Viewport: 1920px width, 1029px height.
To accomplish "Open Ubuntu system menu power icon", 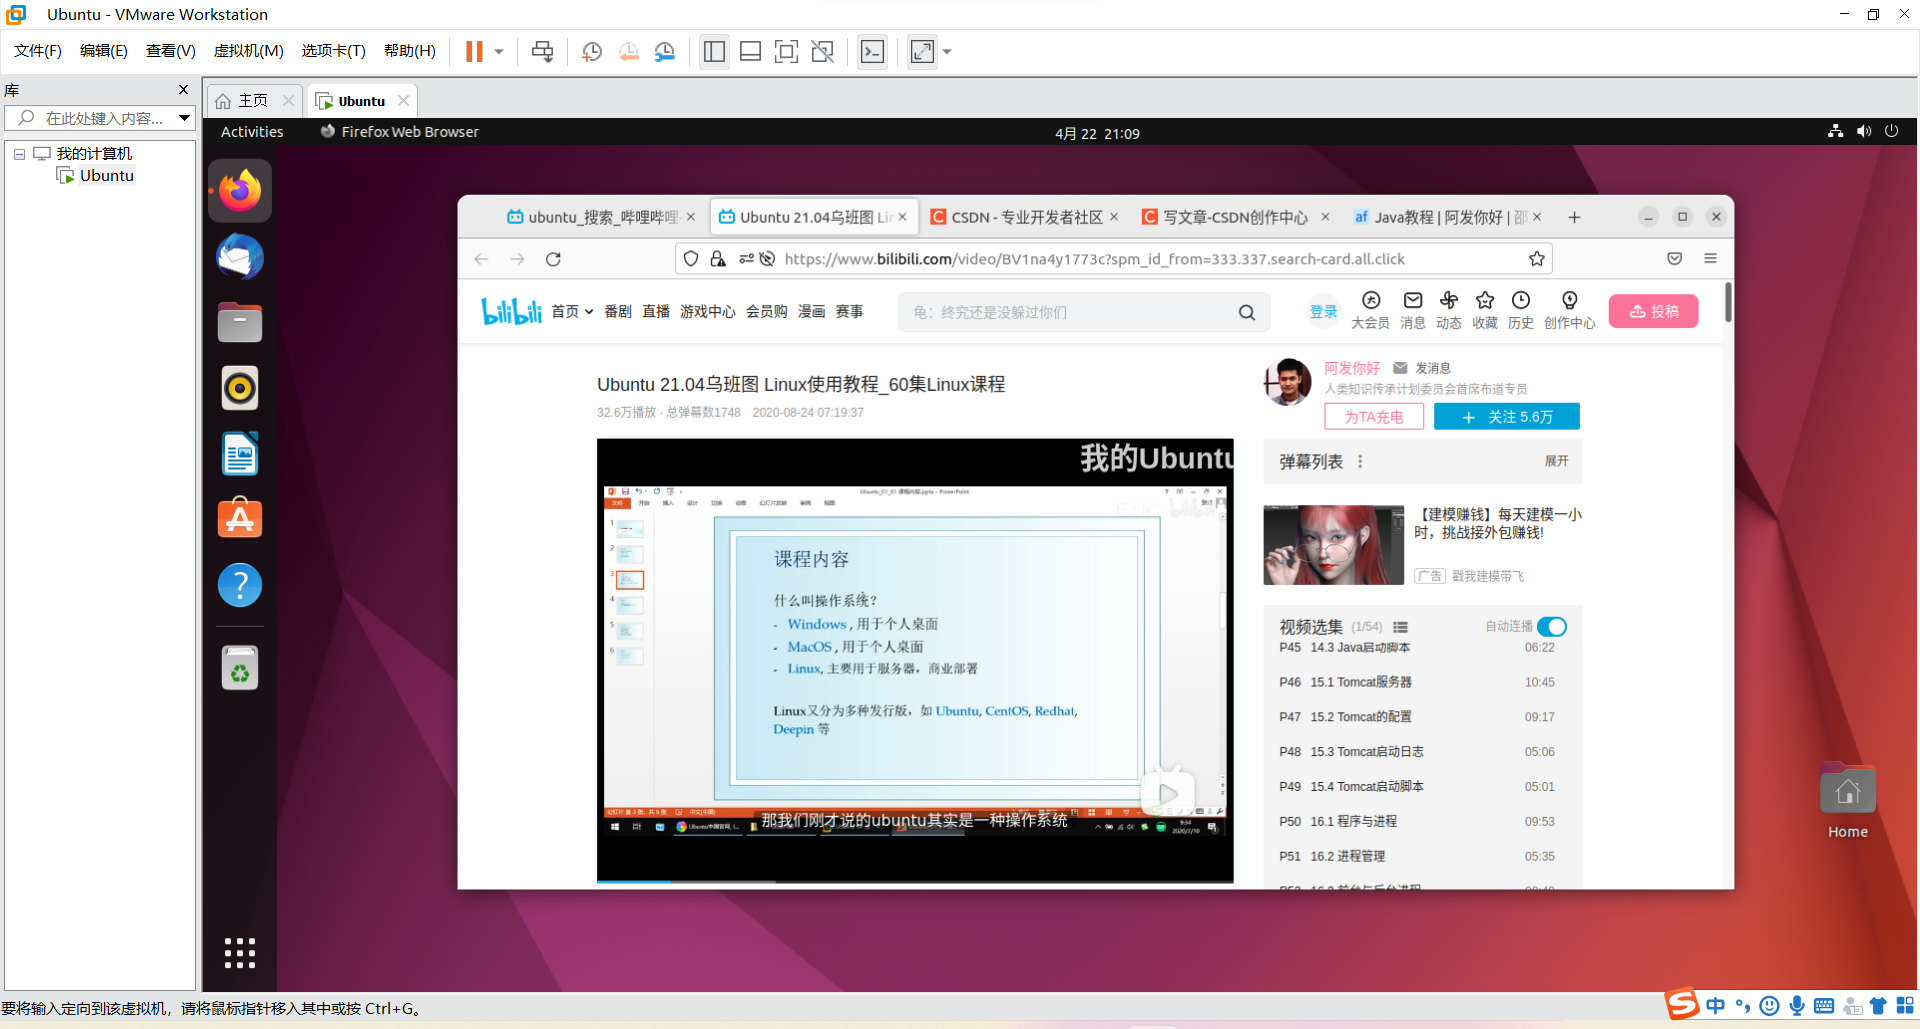I will [1891, 131].
